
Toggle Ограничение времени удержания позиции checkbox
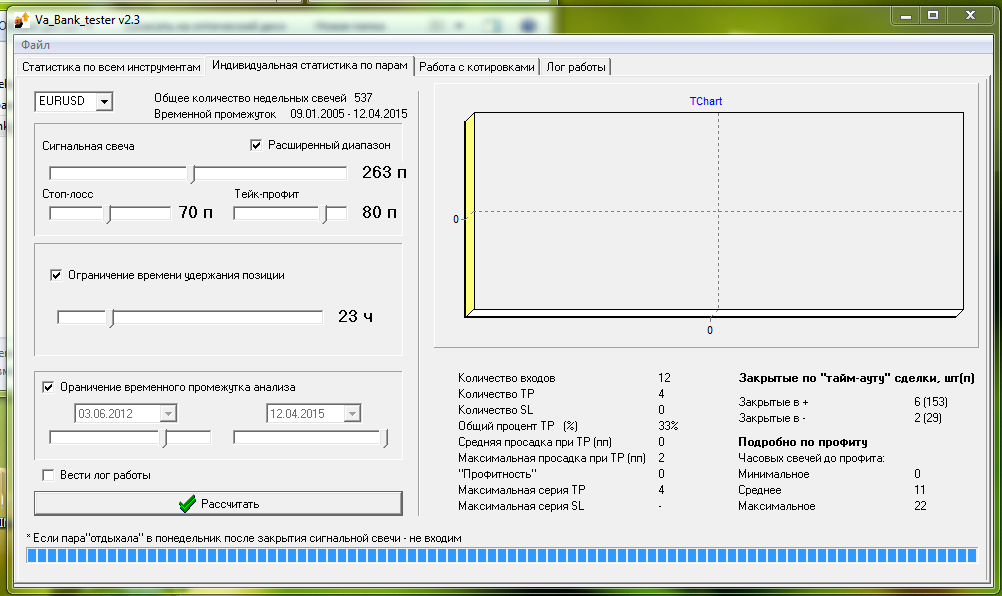coord(56,275)
